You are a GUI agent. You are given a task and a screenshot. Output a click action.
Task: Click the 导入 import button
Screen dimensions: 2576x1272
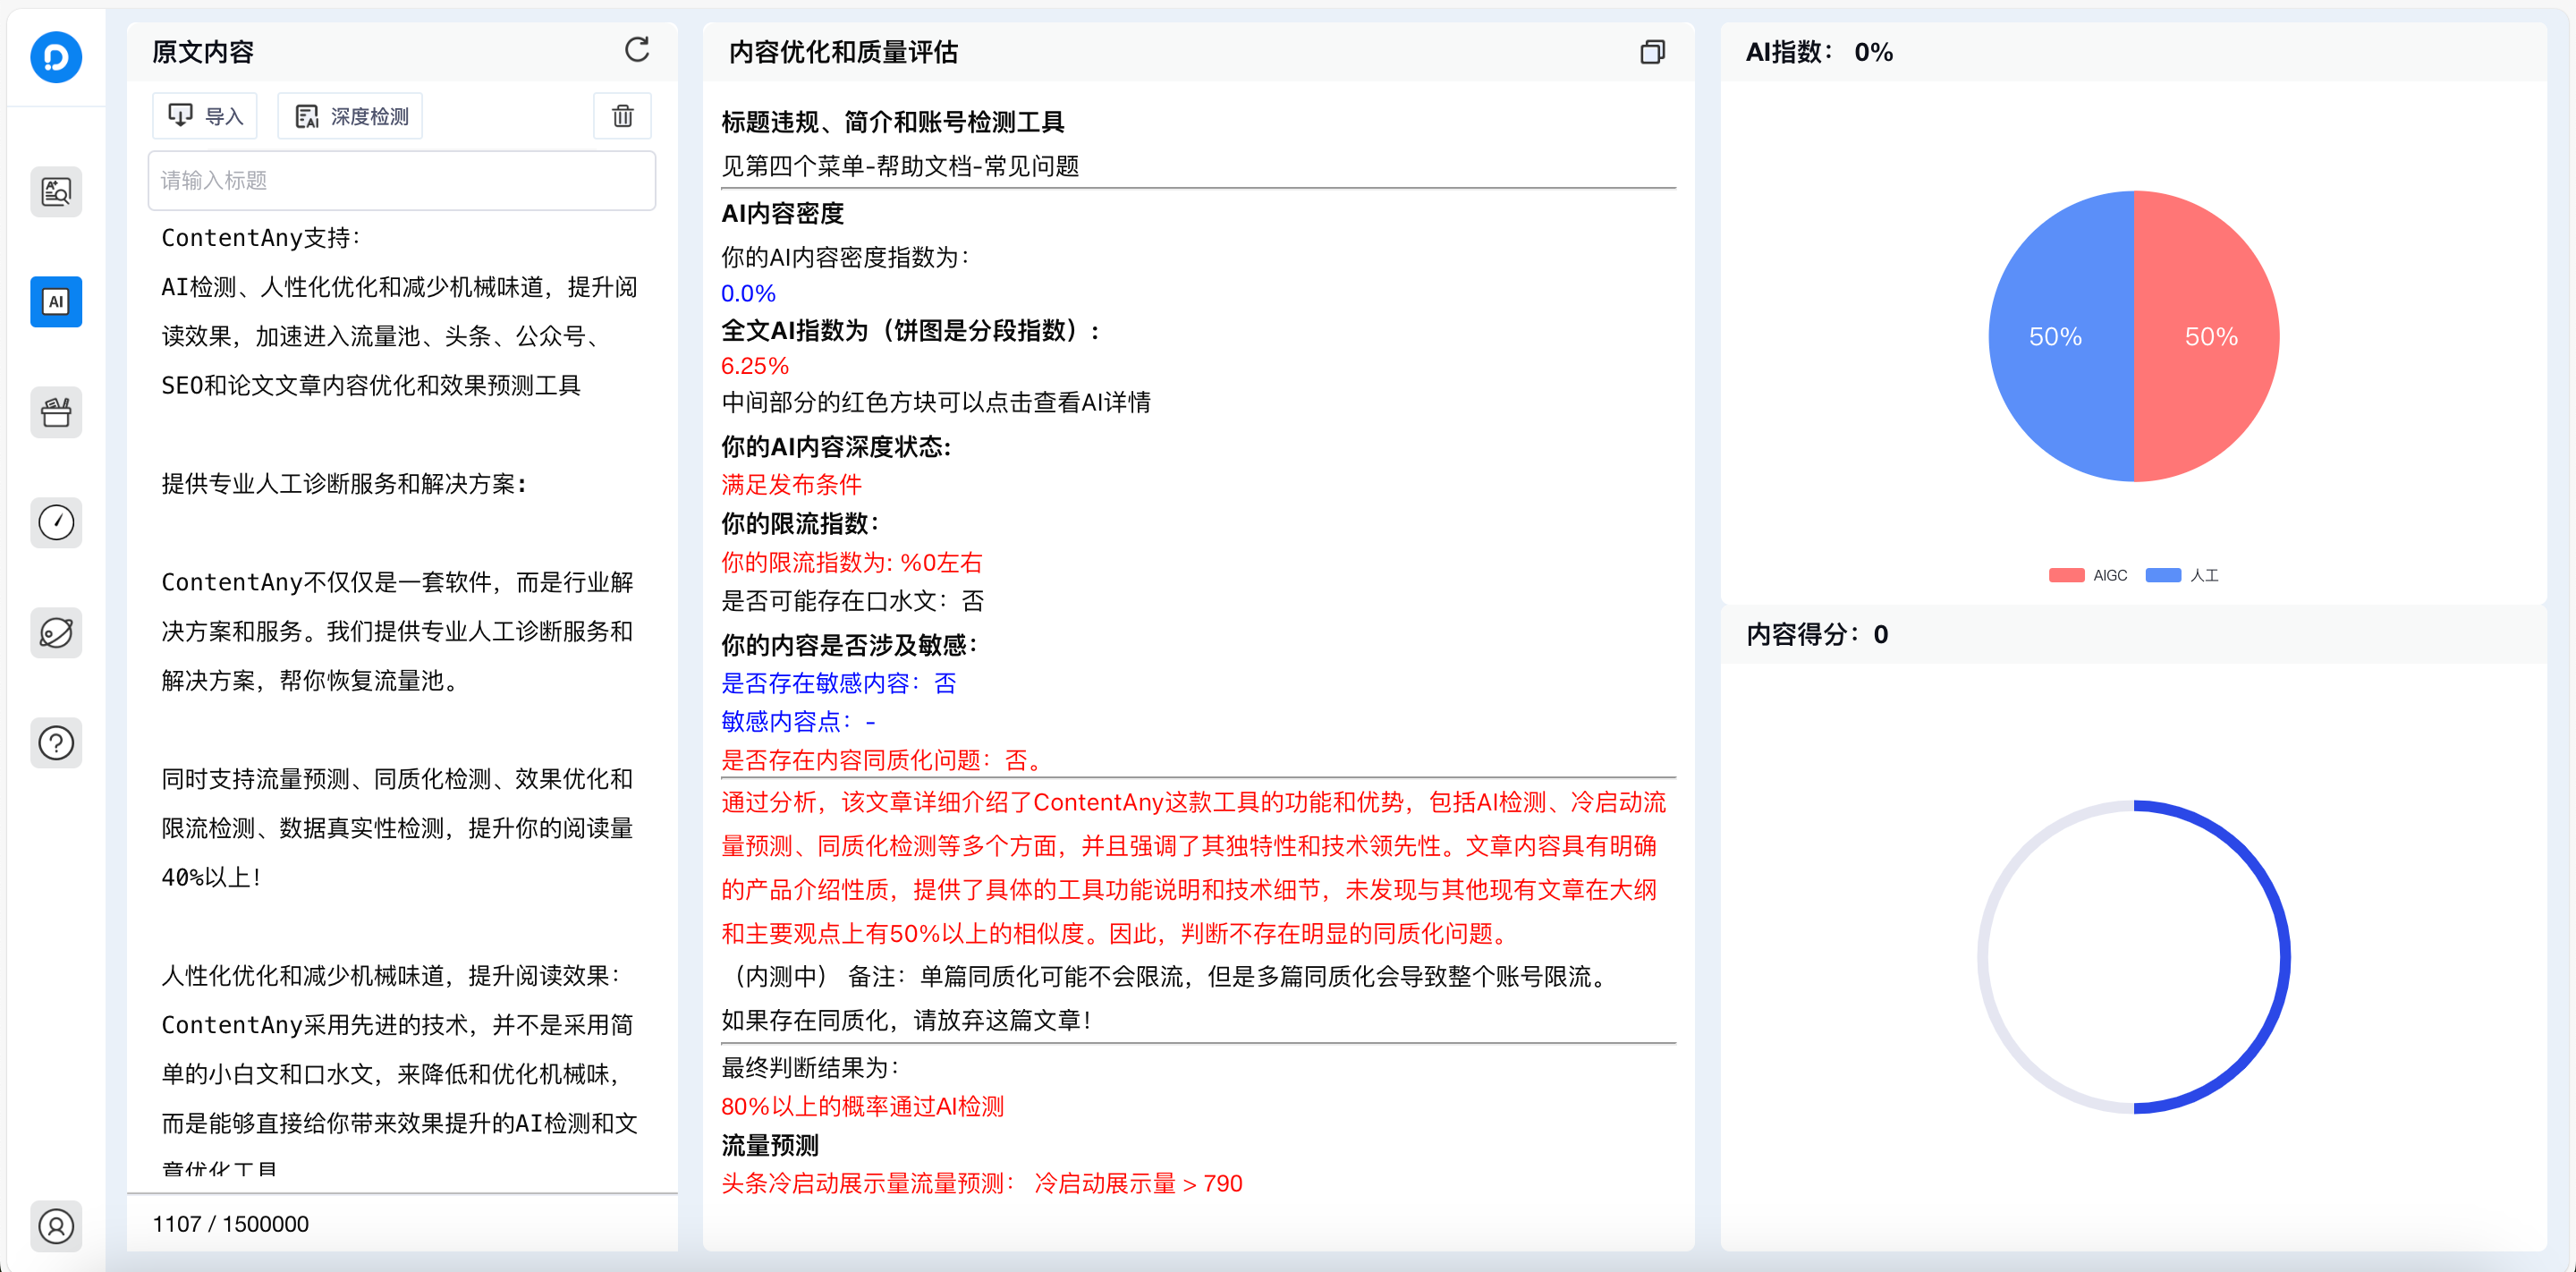205,116
